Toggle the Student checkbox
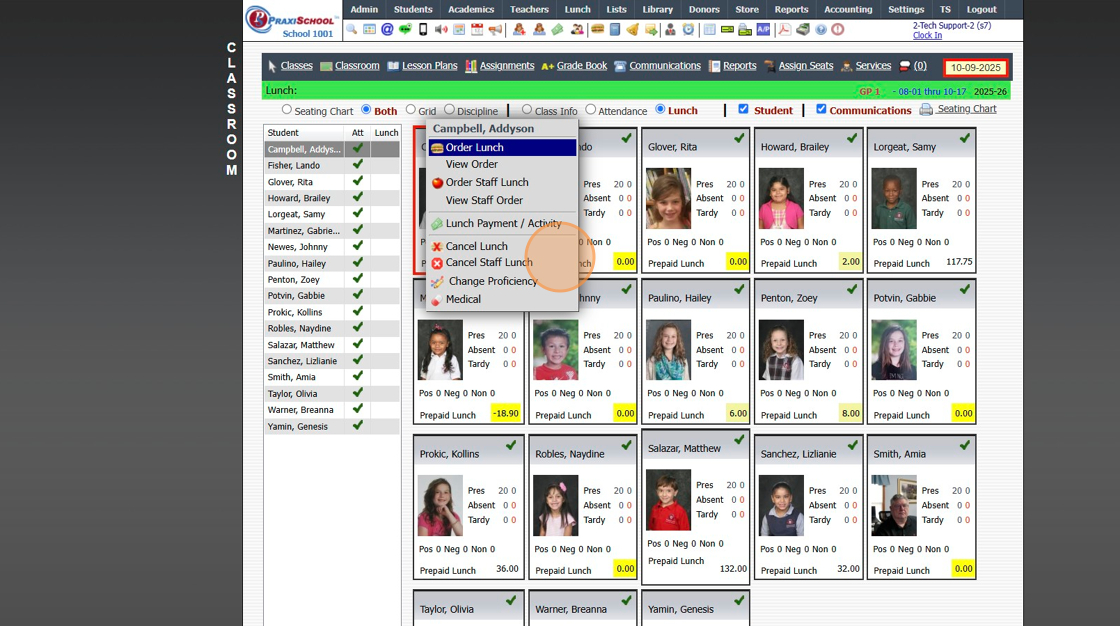This screenshot has height=626, width=1120. [x=744, y=109]
